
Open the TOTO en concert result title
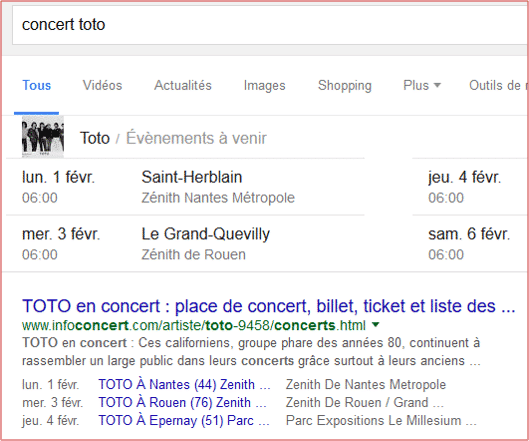pyautogui.click(x=269, y=306)
